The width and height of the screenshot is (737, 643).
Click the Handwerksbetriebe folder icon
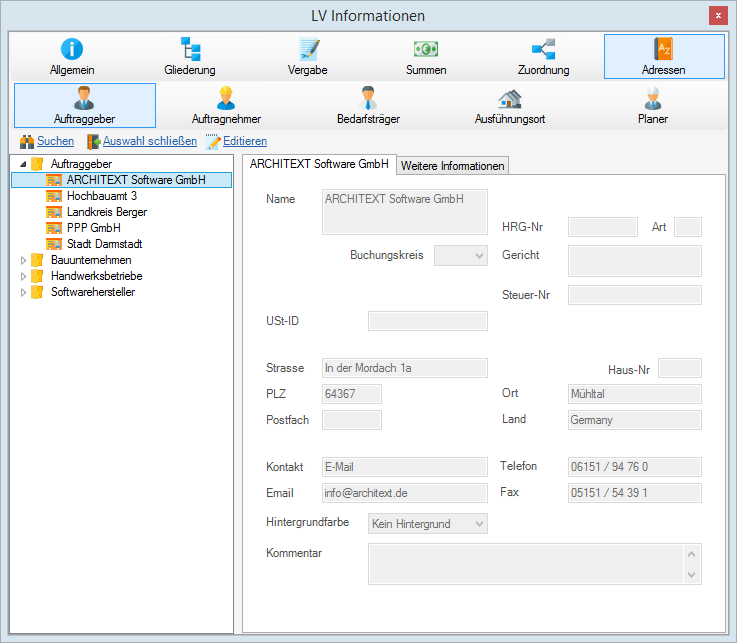pos(37,276)
